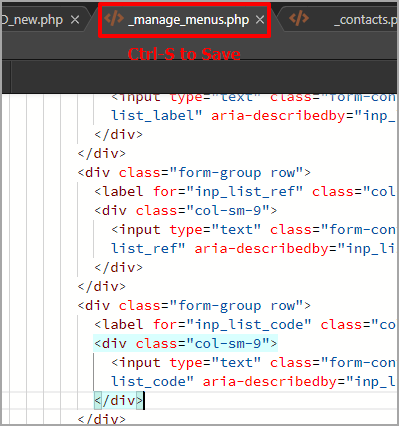Click the input line above list_ref
This screenshot has width=399, height=426.
tap(253, 230)
